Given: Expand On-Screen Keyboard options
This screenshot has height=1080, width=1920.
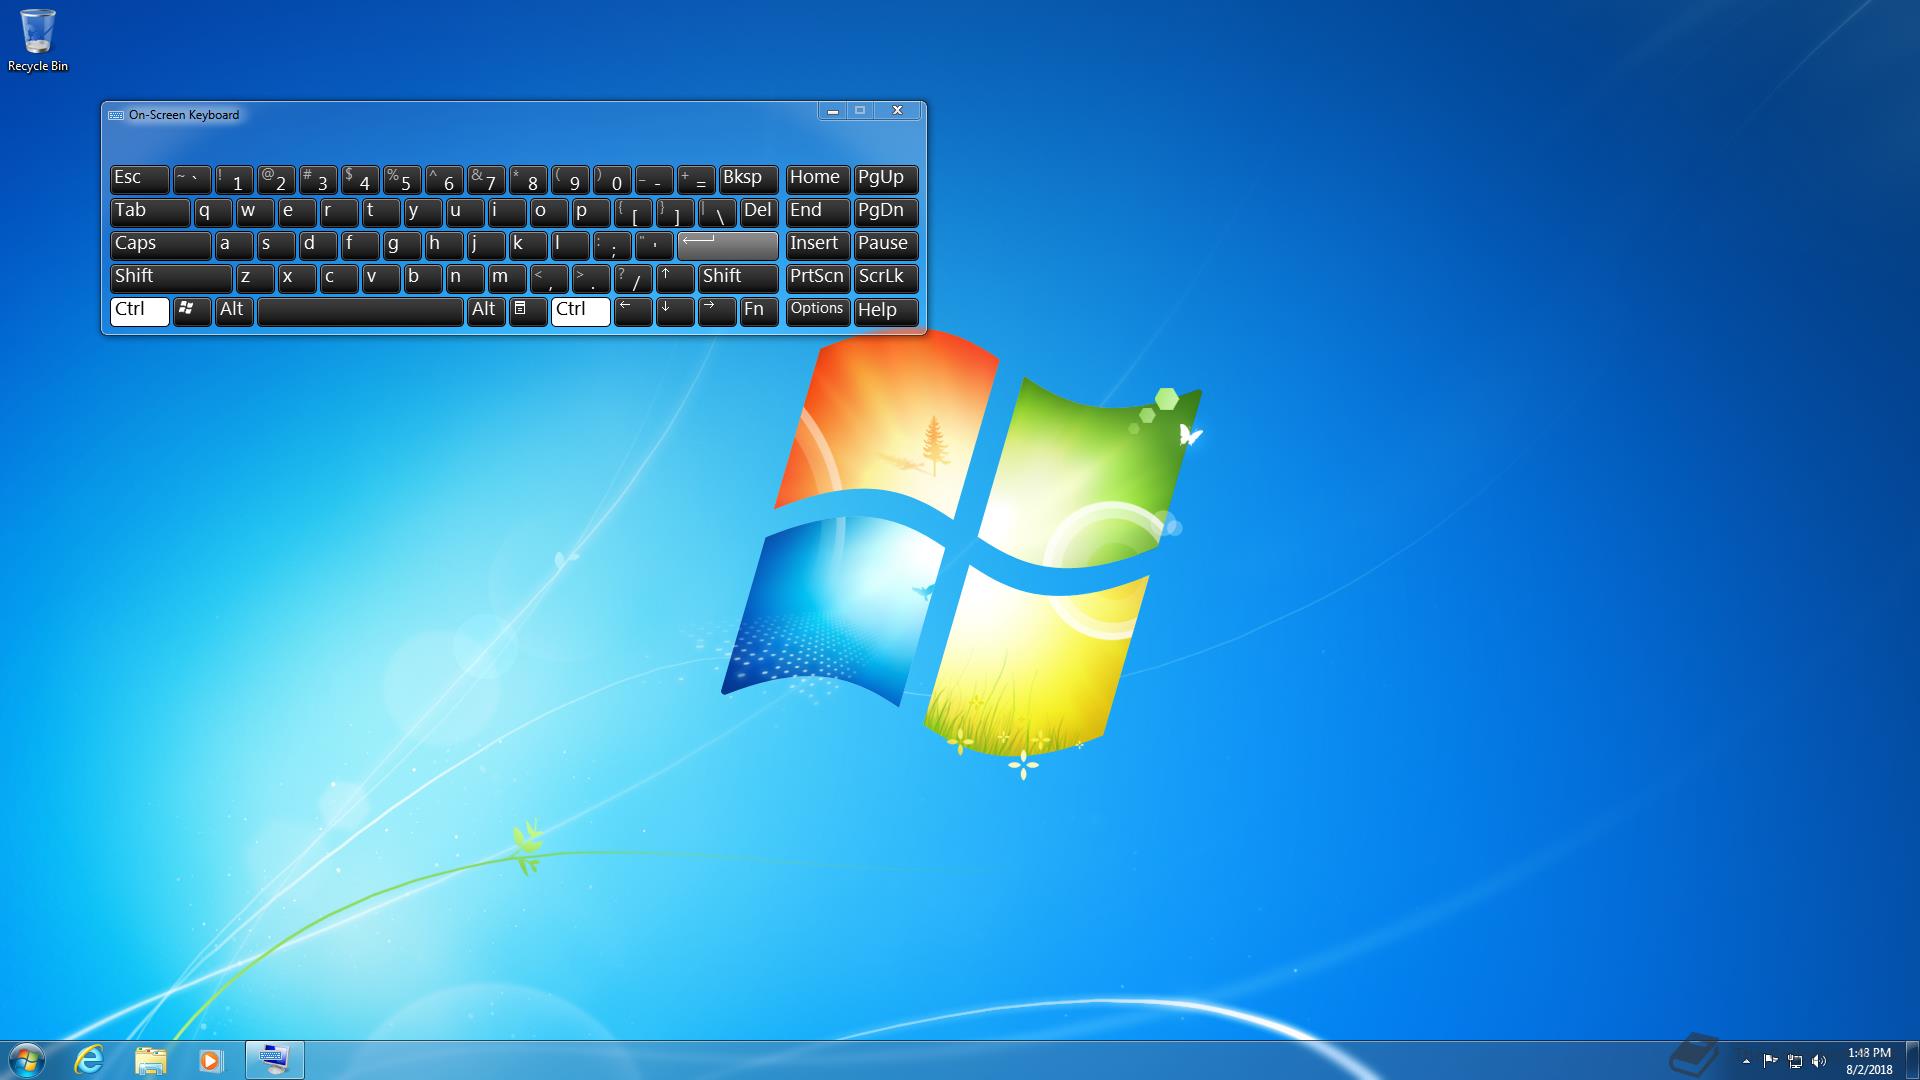Looking at the screenshot, I should (815, 309).
